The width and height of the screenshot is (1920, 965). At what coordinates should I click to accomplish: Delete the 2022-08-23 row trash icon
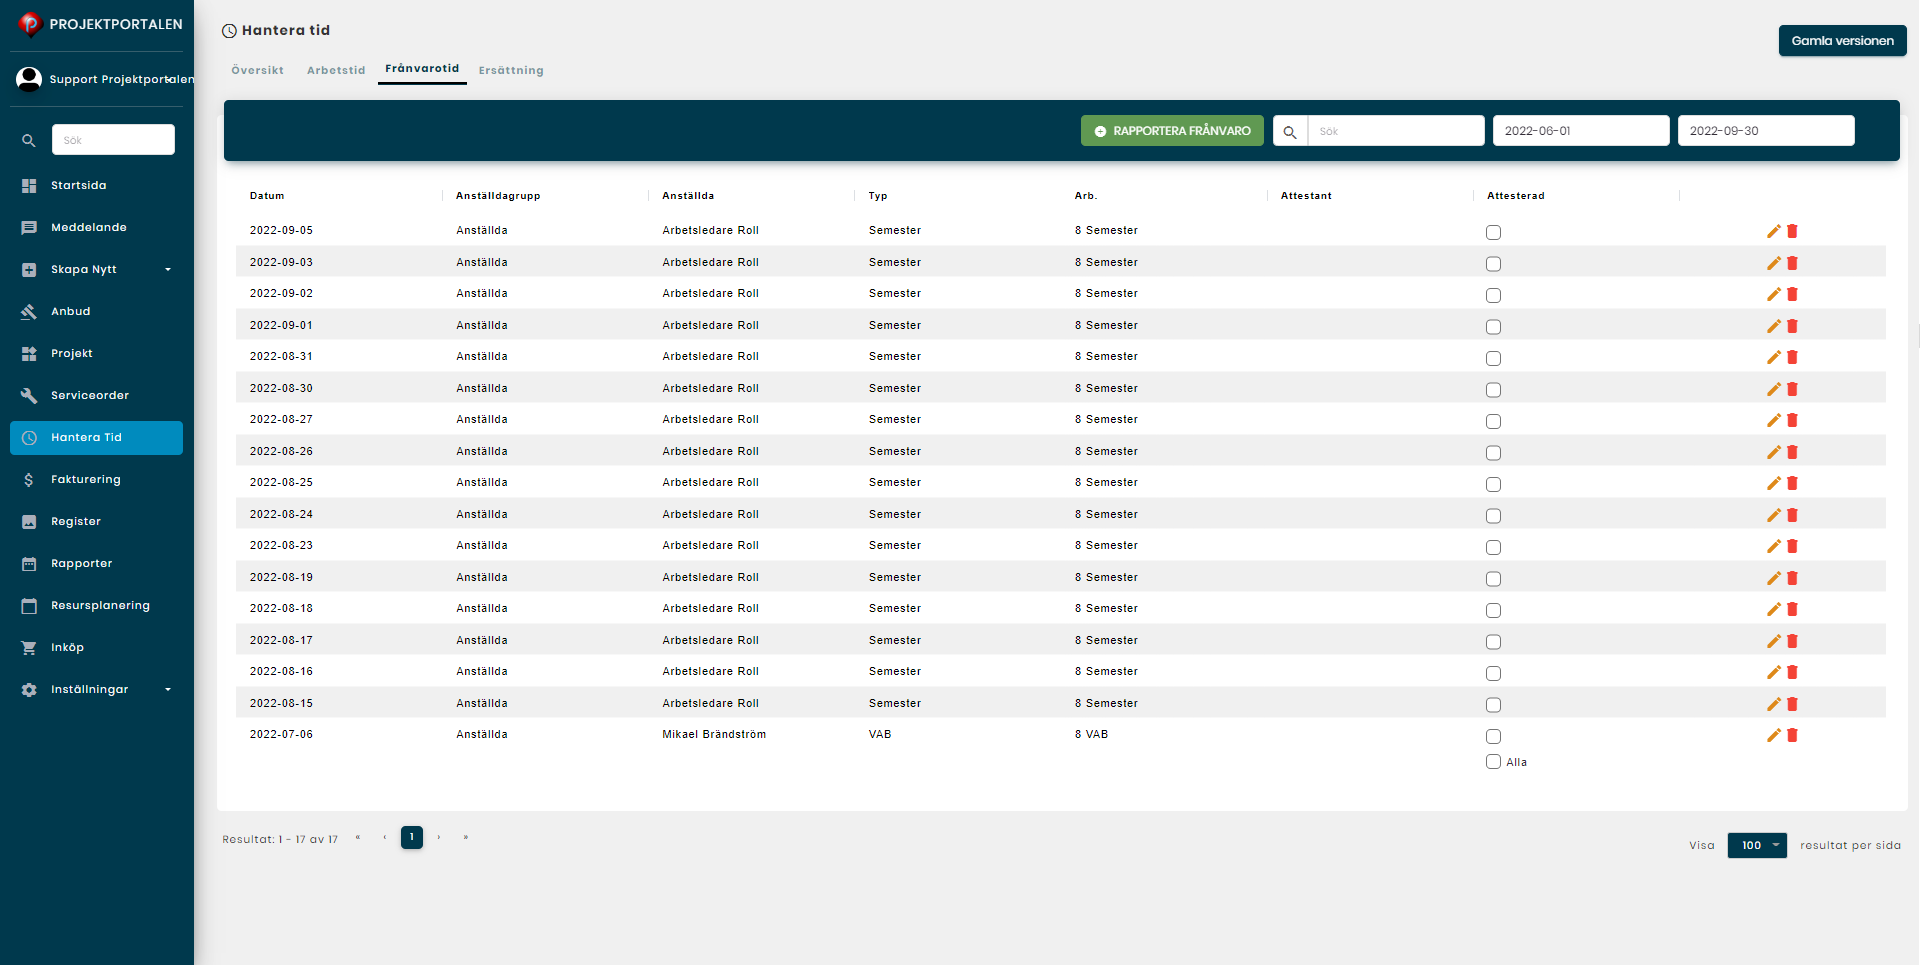(1792, 546)
